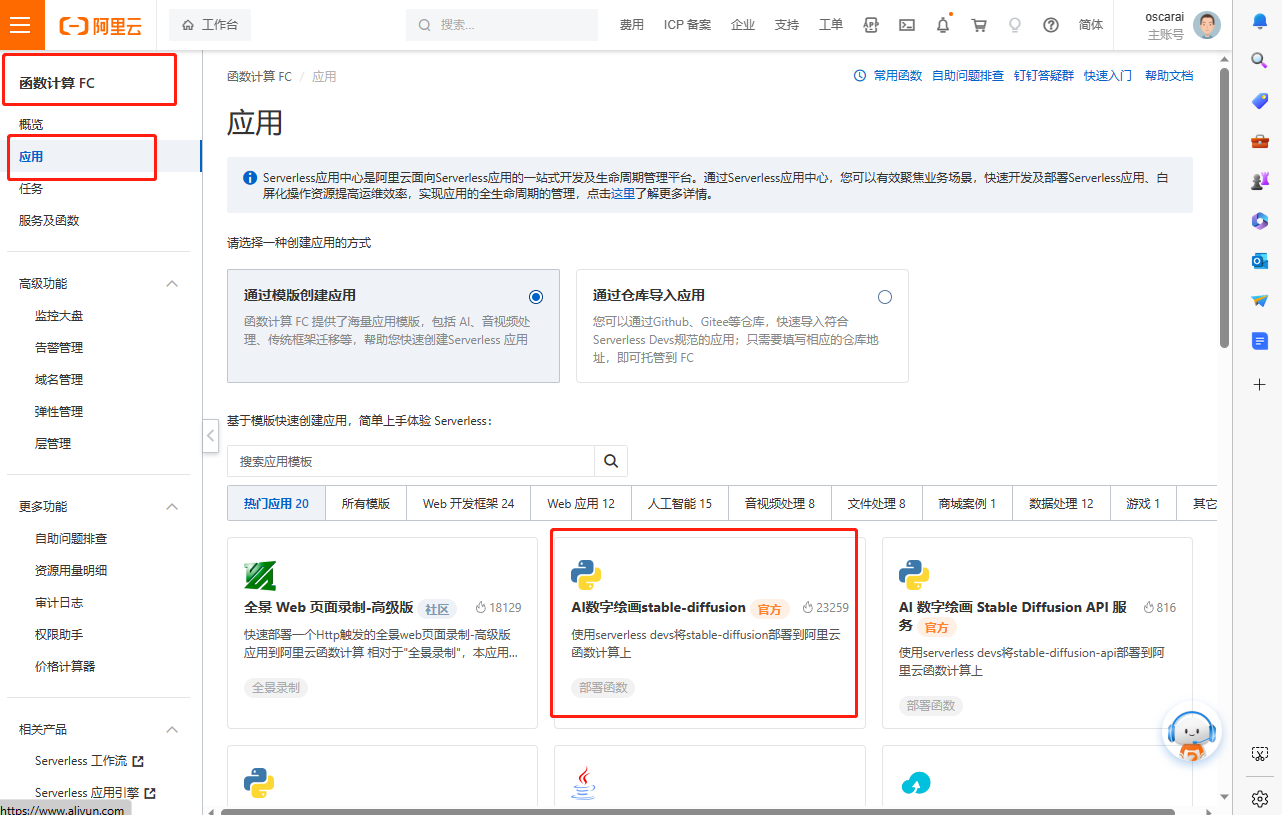Add a sidebar app with plus icon
This screenshot has width=1282, height=815.
(1260, 384)
